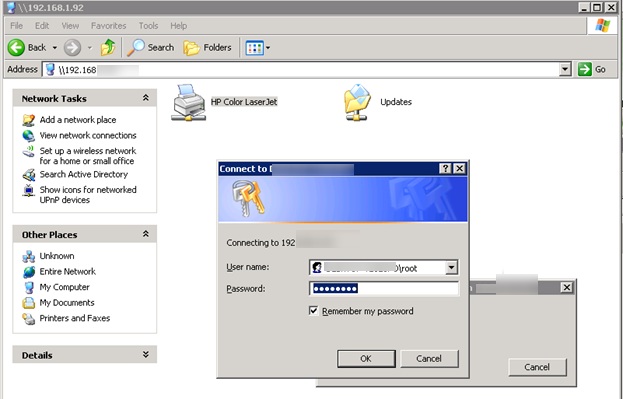Open the Favorites menu
This screenshot has width=623, height=399.
(108, 26)
